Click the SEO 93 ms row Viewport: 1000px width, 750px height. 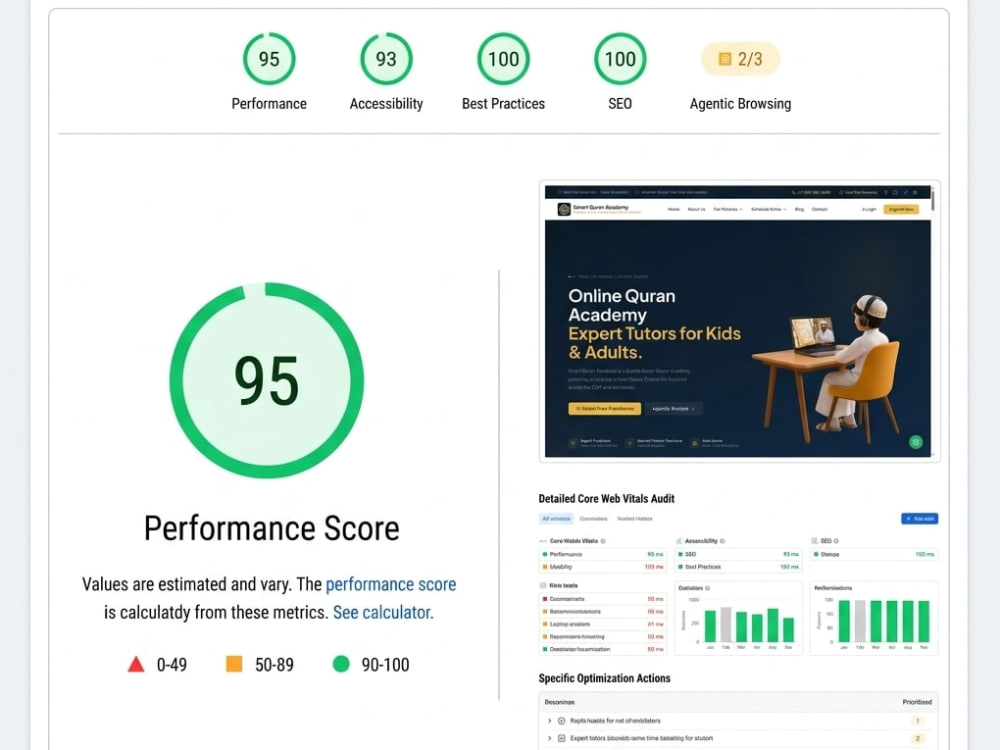738,554
